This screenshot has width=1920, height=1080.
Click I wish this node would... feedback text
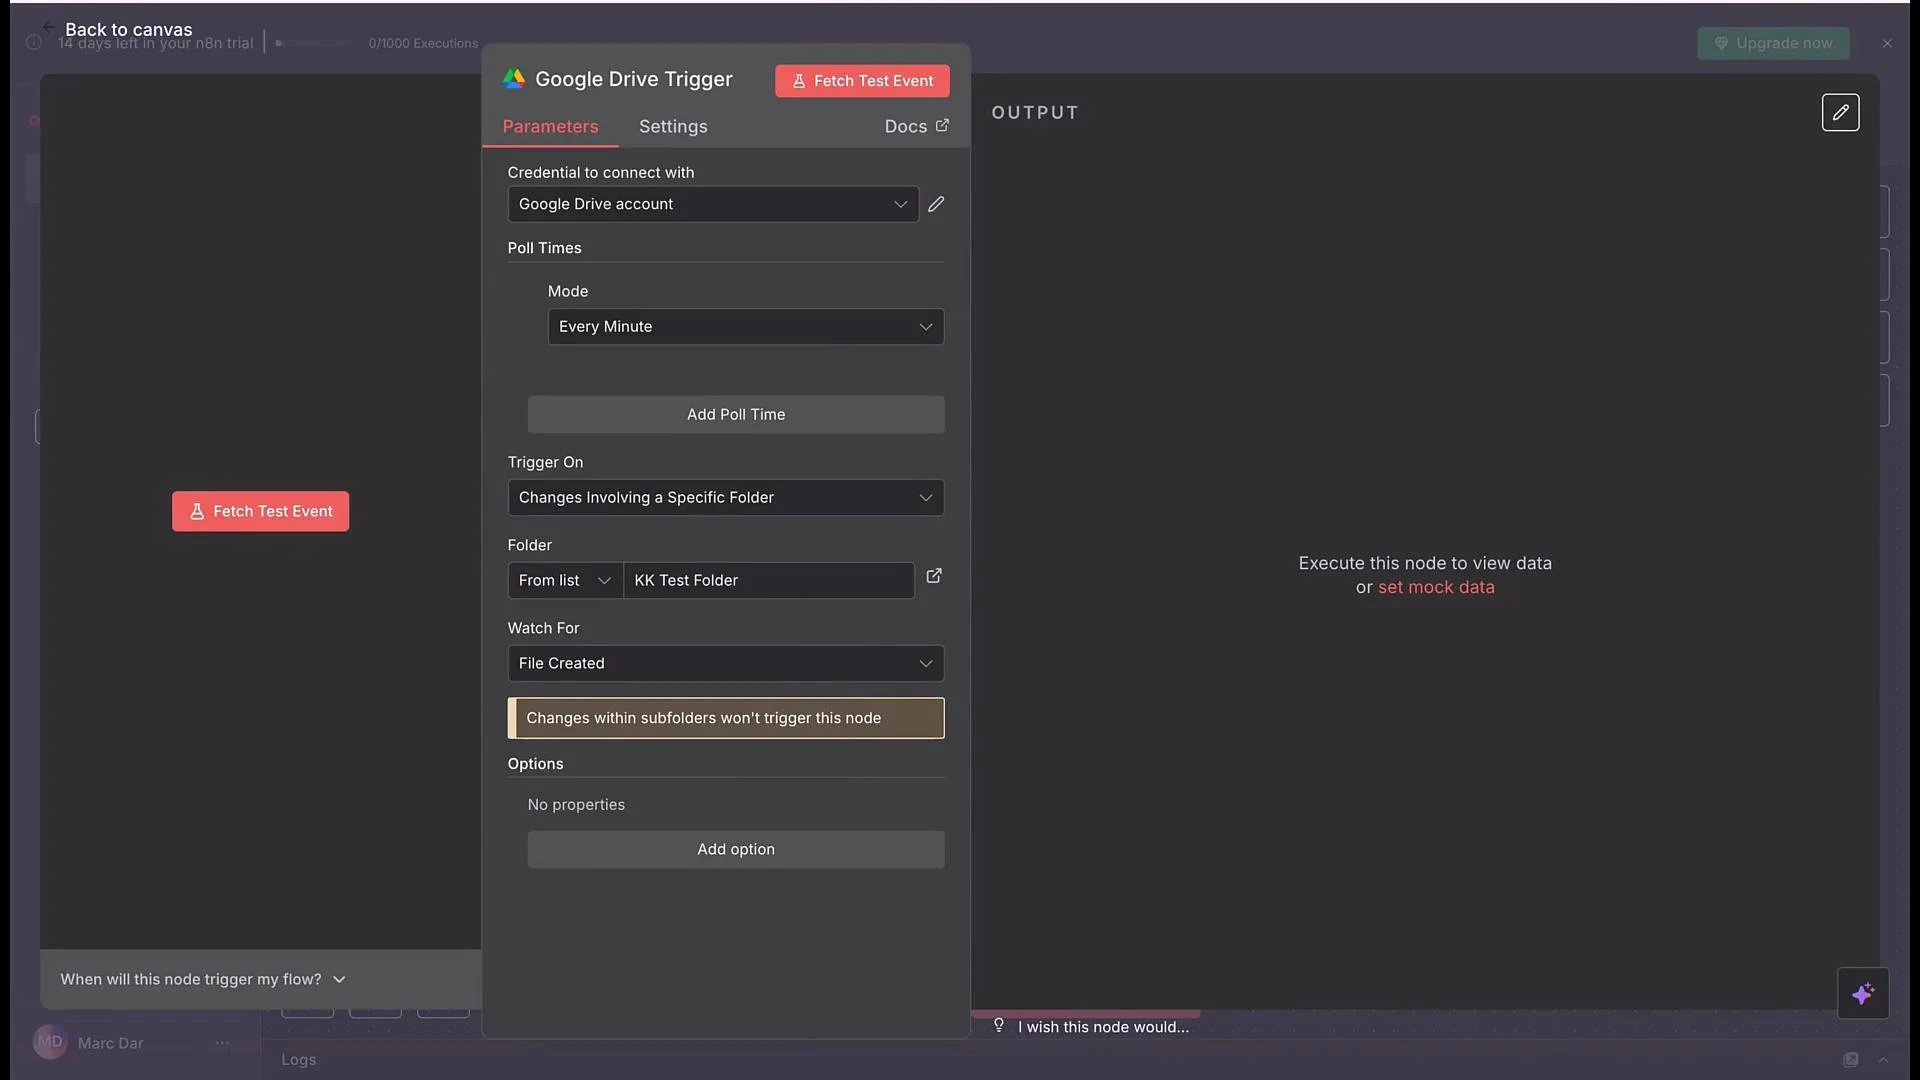coord(1103,1027)
